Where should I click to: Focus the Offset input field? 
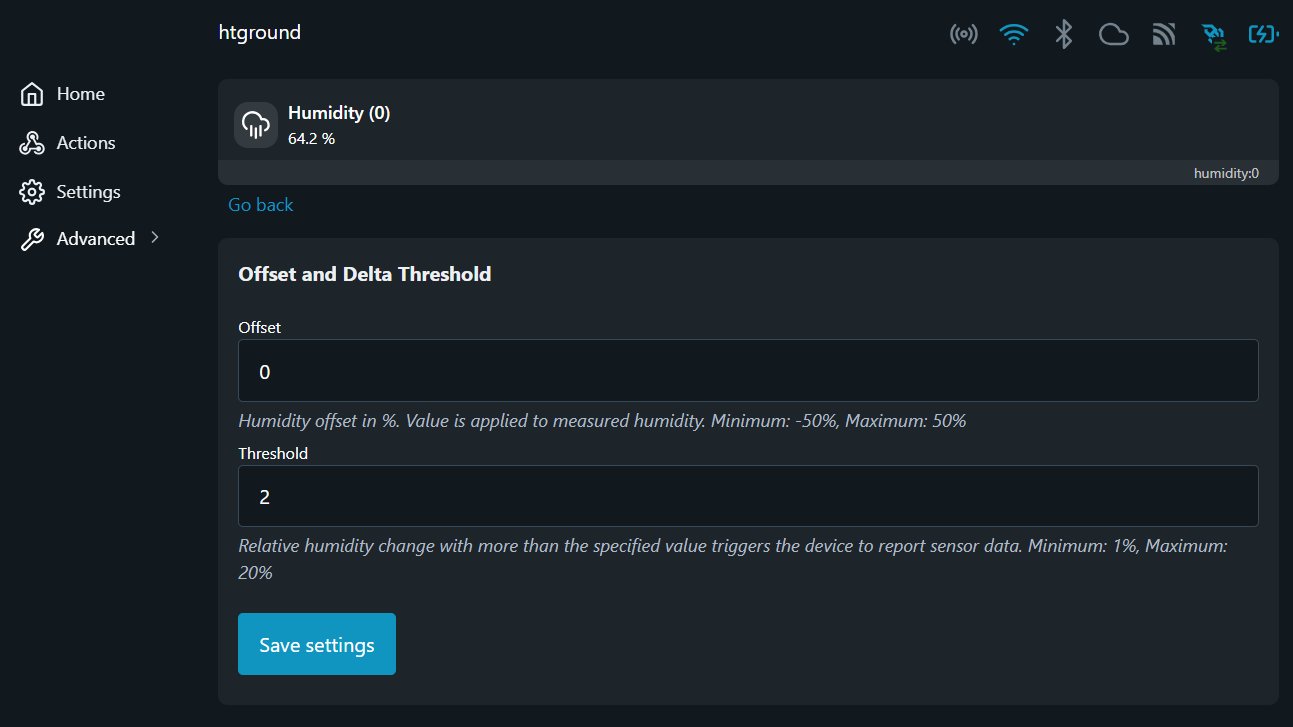pyautogui.click(x=747, y=371)
